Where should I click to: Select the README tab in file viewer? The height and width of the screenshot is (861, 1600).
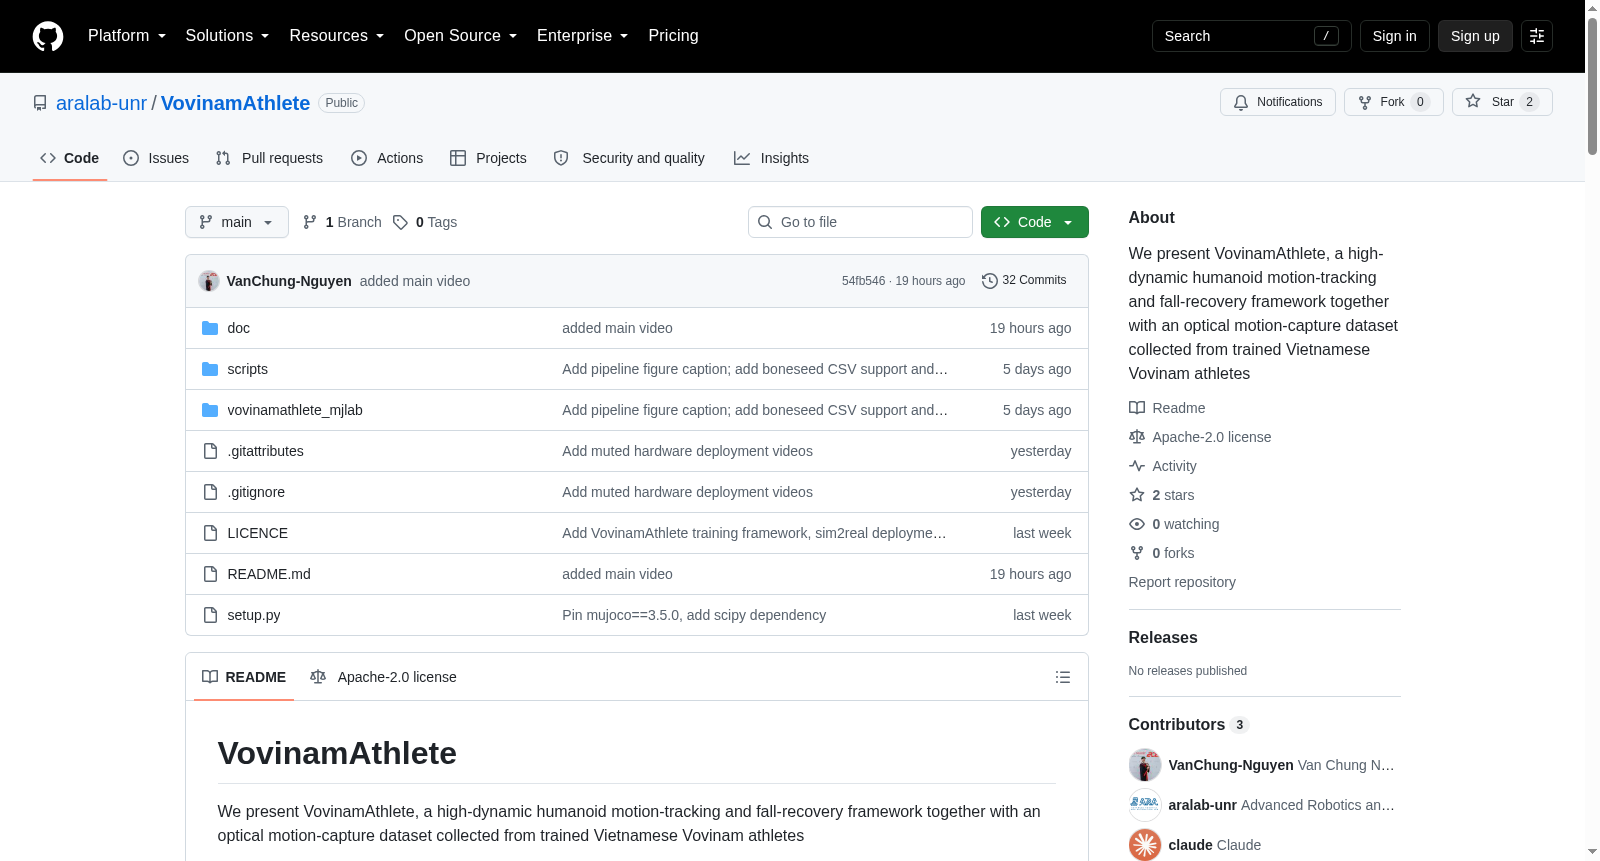244,677
